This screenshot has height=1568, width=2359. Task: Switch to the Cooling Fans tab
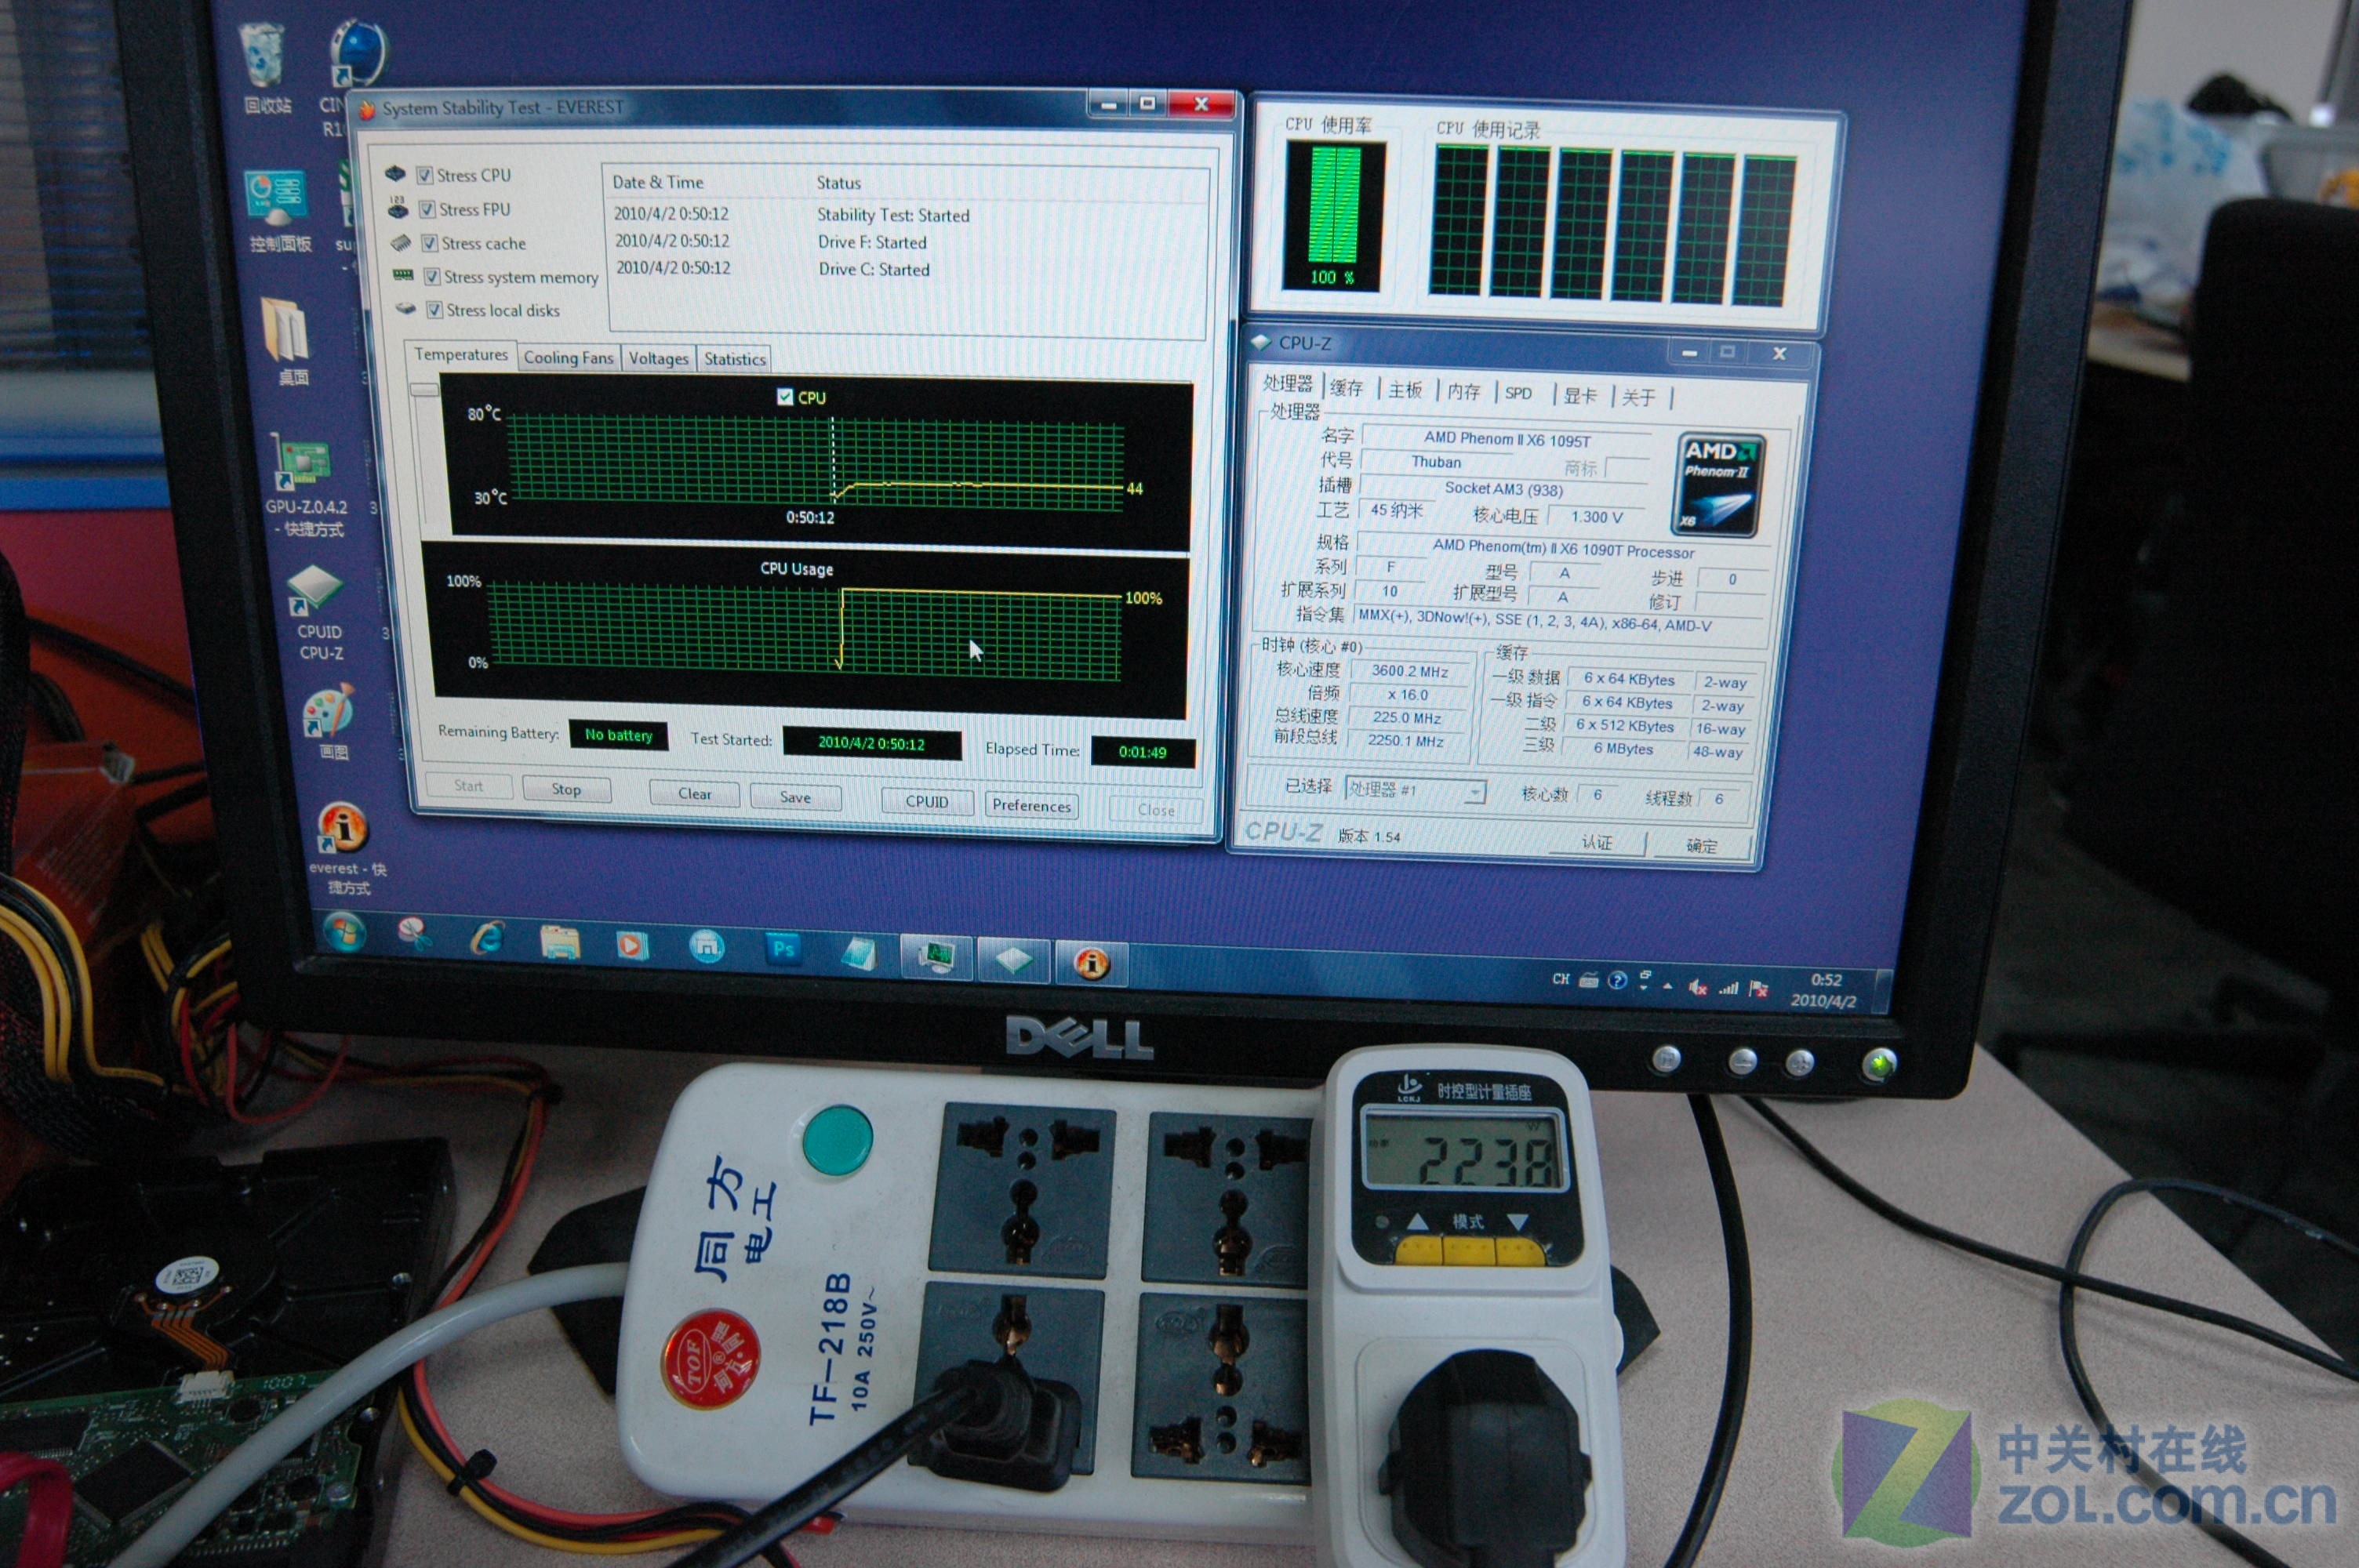[569, 358]
